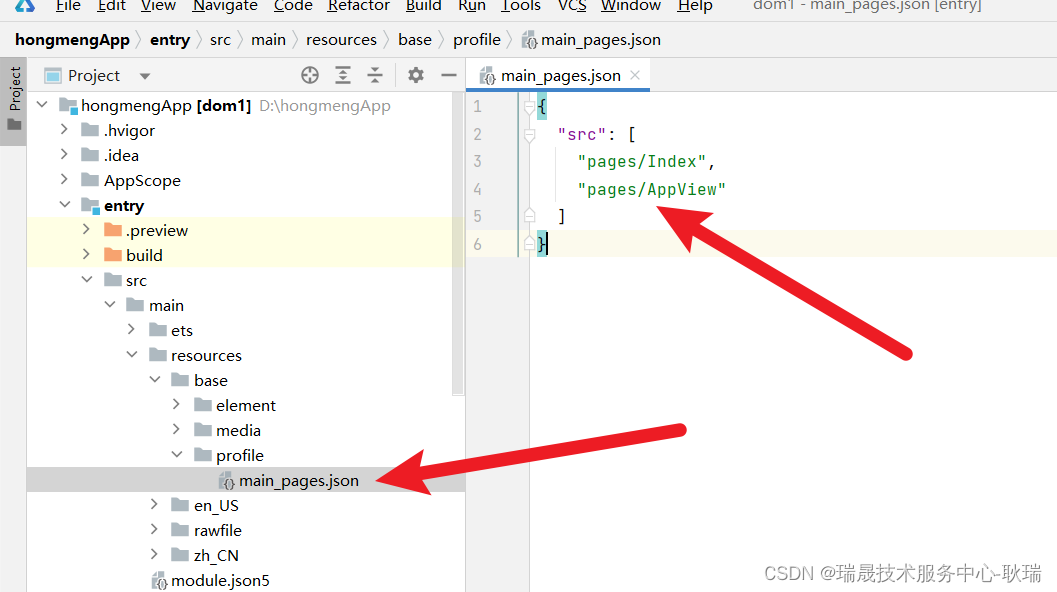Open the Tools menu
This screenshot has height=592, width=1057.
(x=521, y=6)
